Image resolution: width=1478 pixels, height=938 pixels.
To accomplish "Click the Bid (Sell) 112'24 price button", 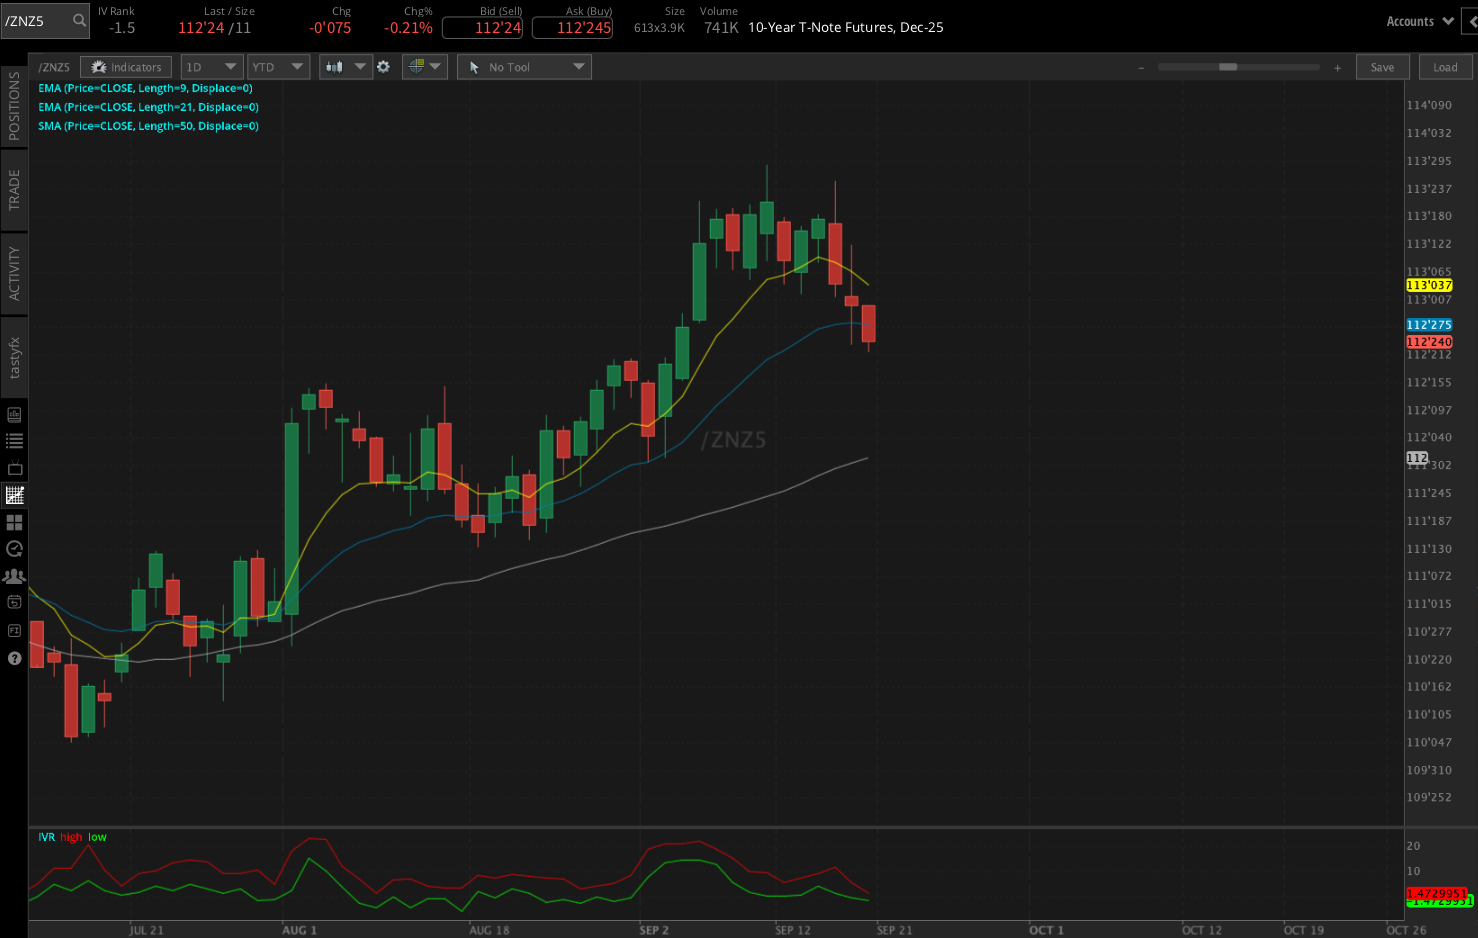I will pyautogui.click(x=482, y=27).
